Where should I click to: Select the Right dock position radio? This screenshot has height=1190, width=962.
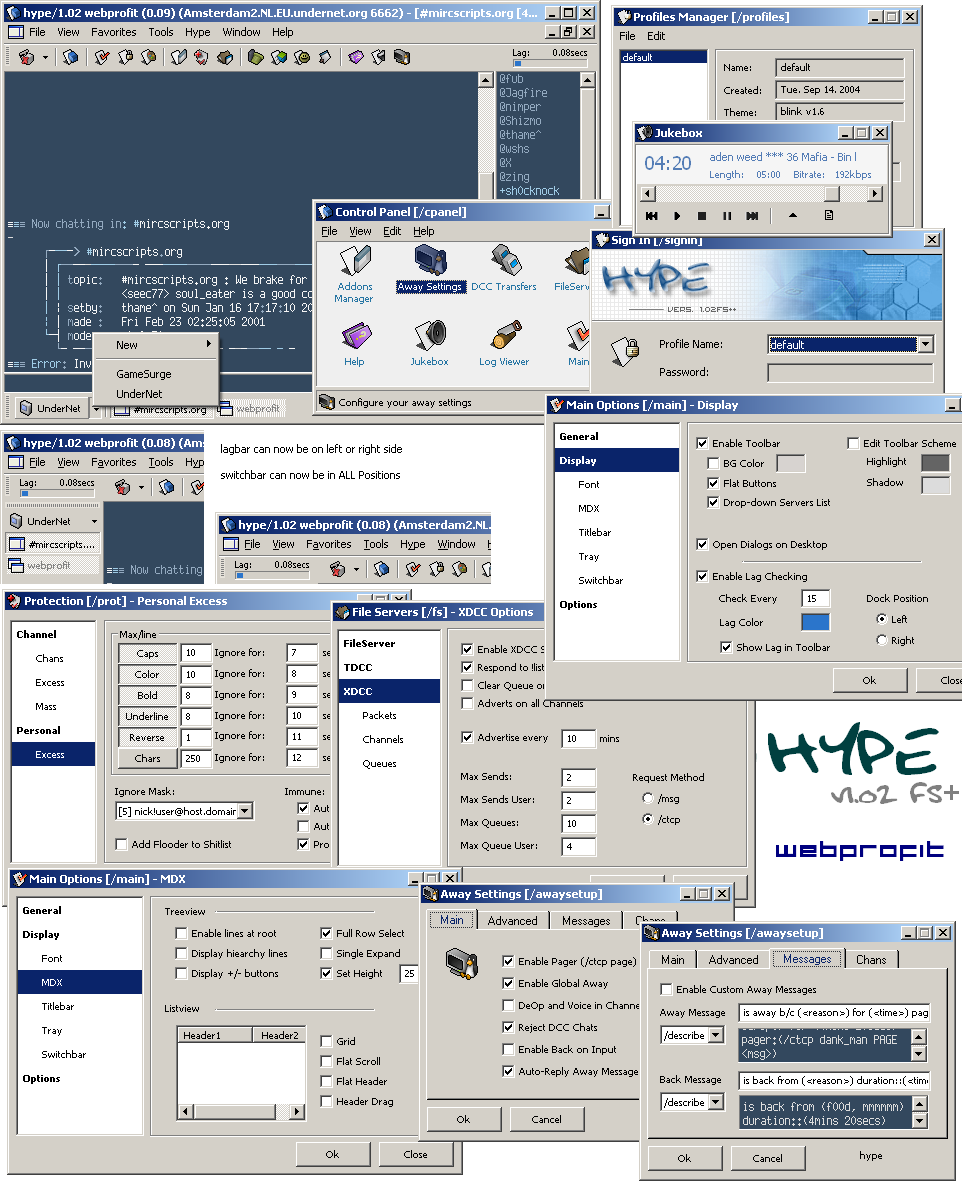point(882,640)
